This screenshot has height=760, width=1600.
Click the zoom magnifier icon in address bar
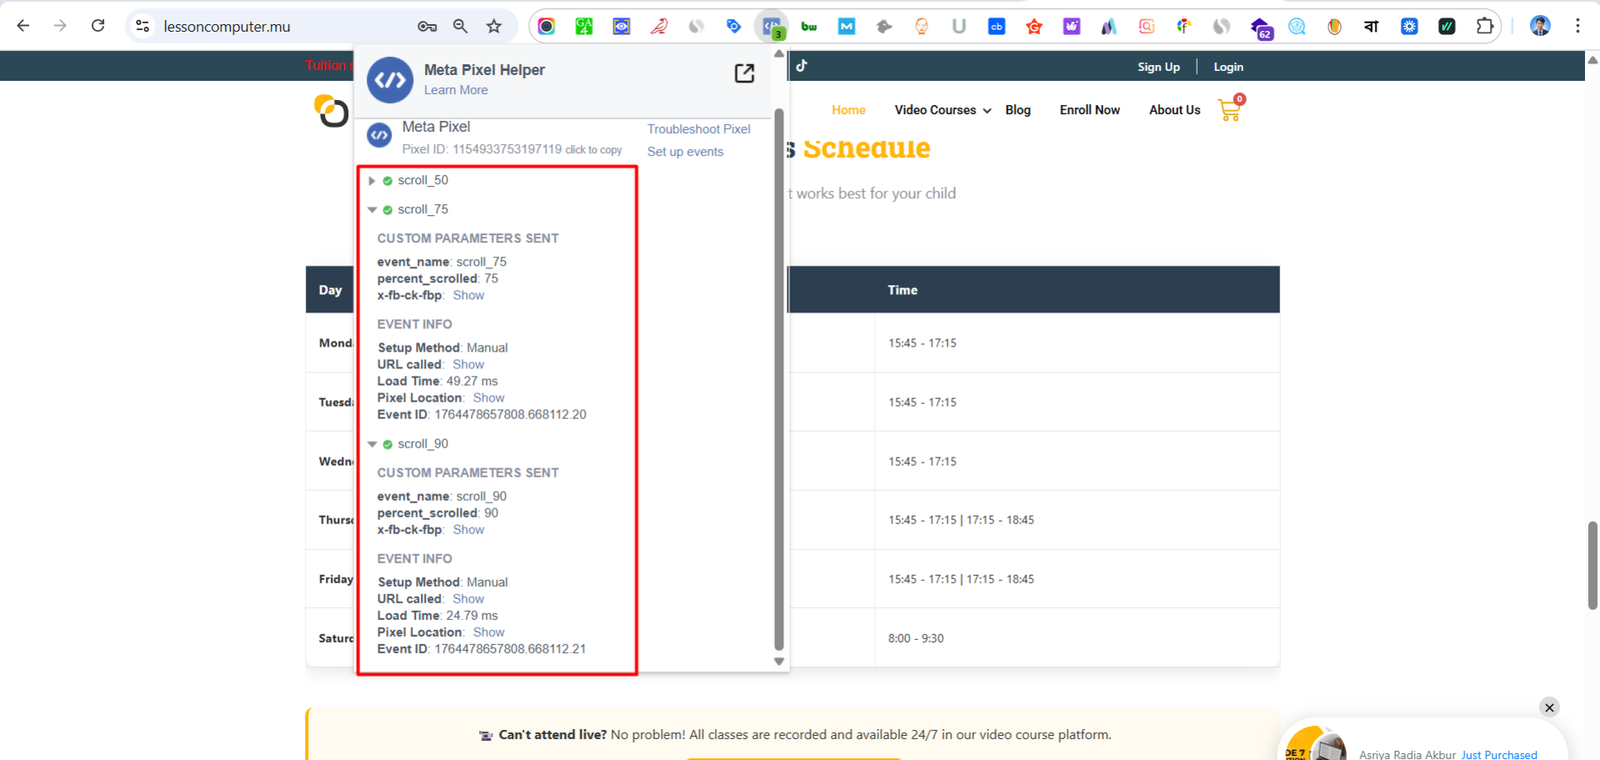point(460,26)
